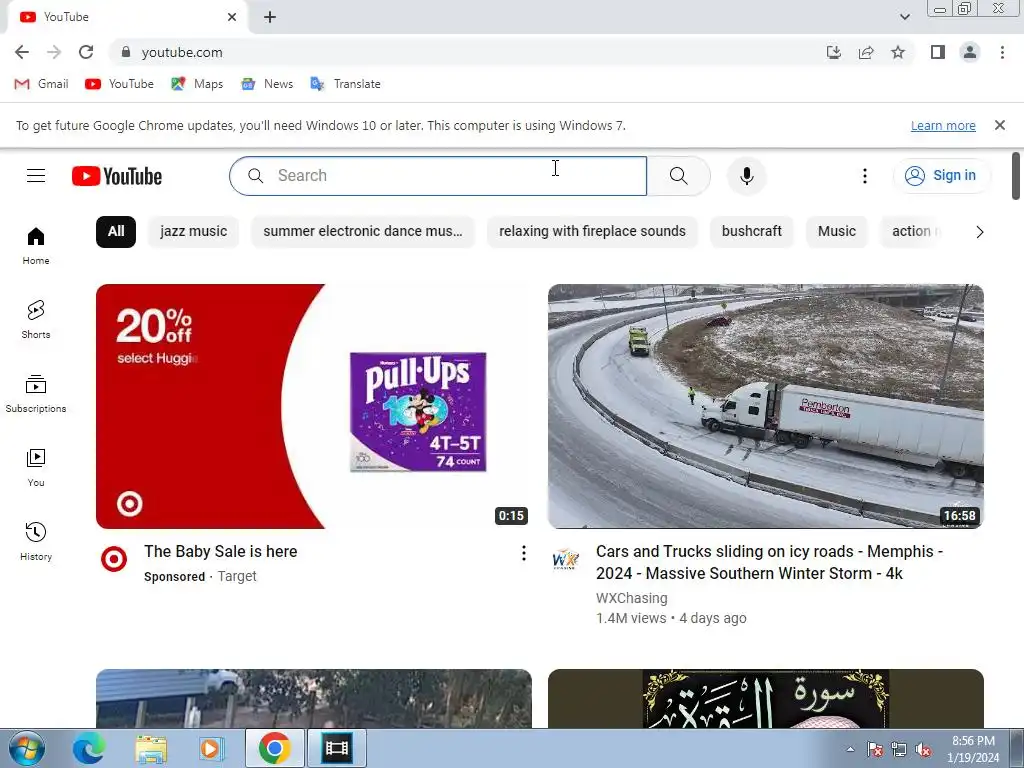Open Shorts from sidebar
This screenshot has height=768, width=1024.
[x=36, y=319]
